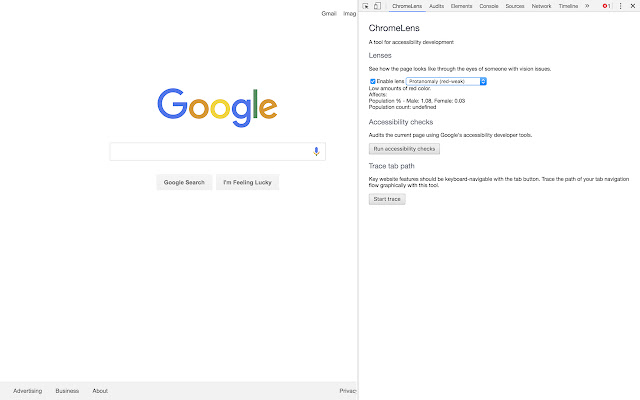Screen dimensions: 640x400
Task: Open the Console tab
Action: tap(489, 6)
